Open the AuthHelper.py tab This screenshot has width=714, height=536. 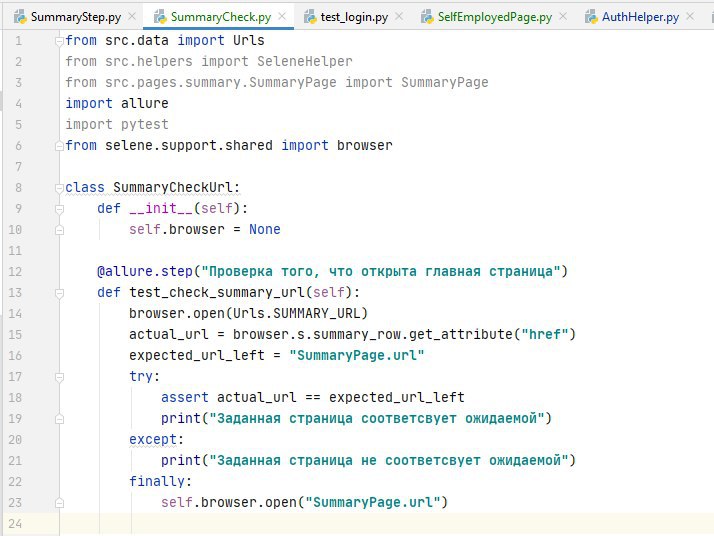point(640,17)
